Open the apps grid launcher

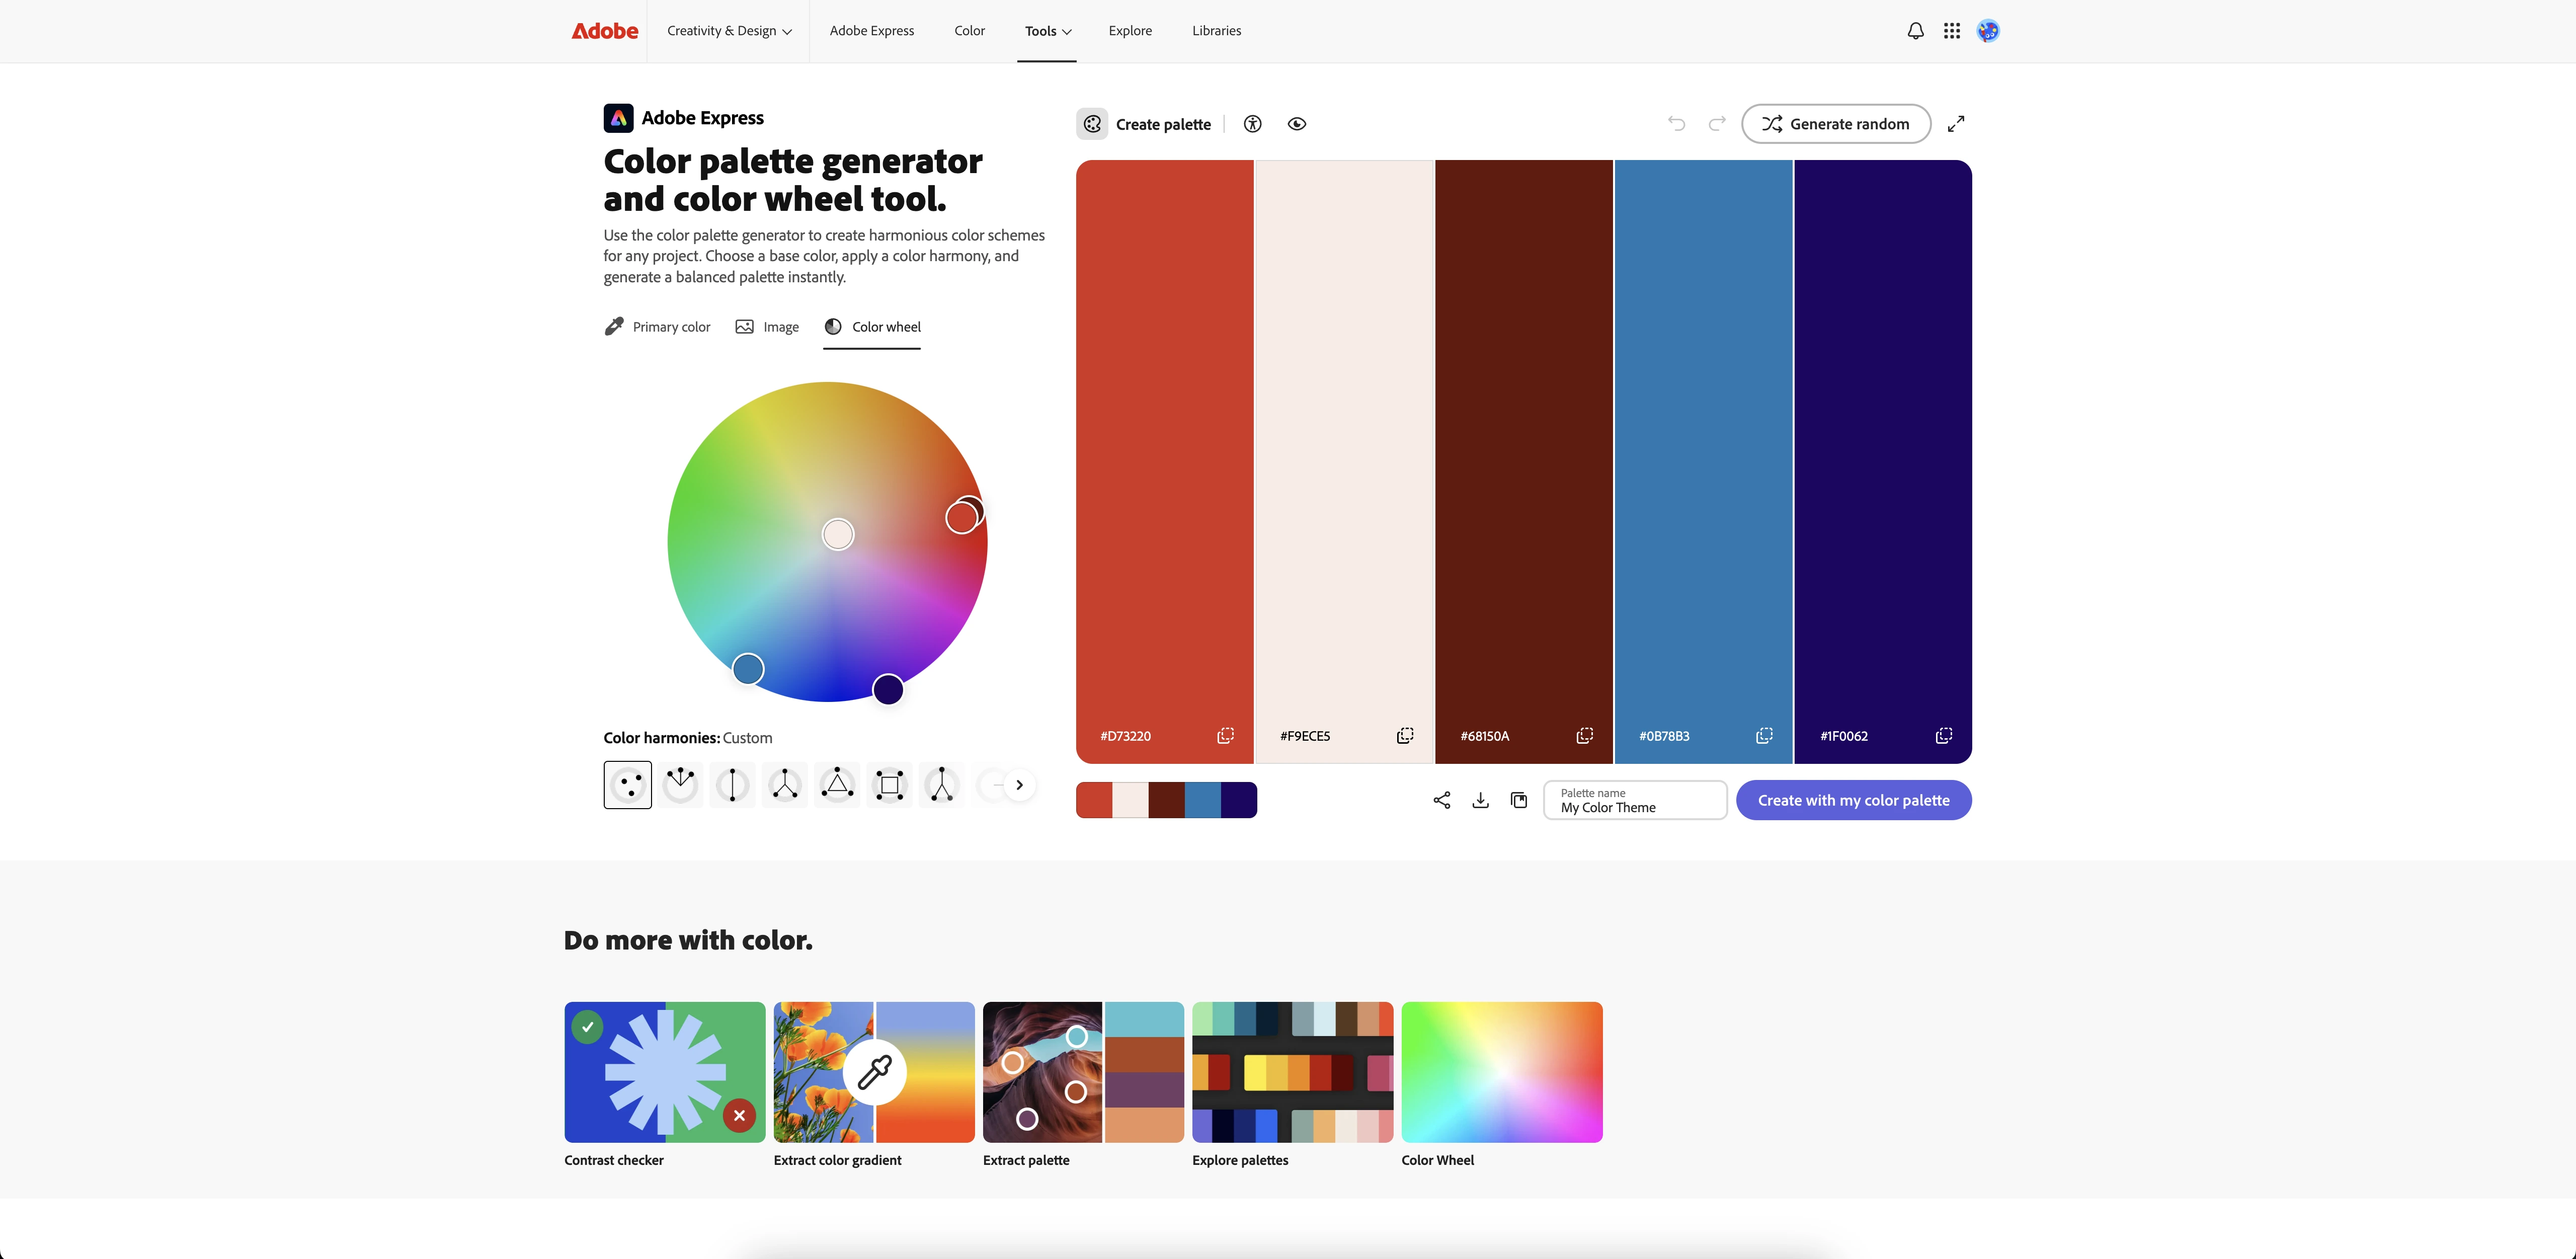[1951, 31]
